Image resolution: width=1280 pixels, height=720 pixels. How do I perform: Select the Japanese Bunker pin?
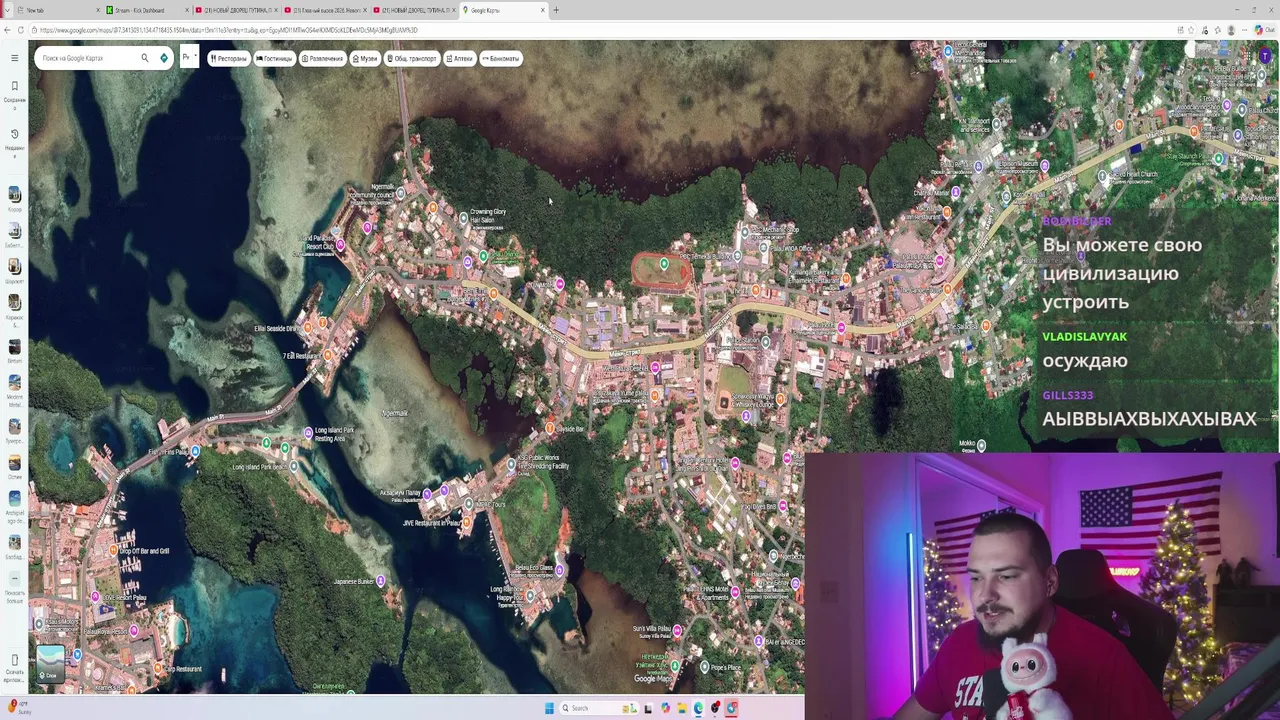(380, 580)
